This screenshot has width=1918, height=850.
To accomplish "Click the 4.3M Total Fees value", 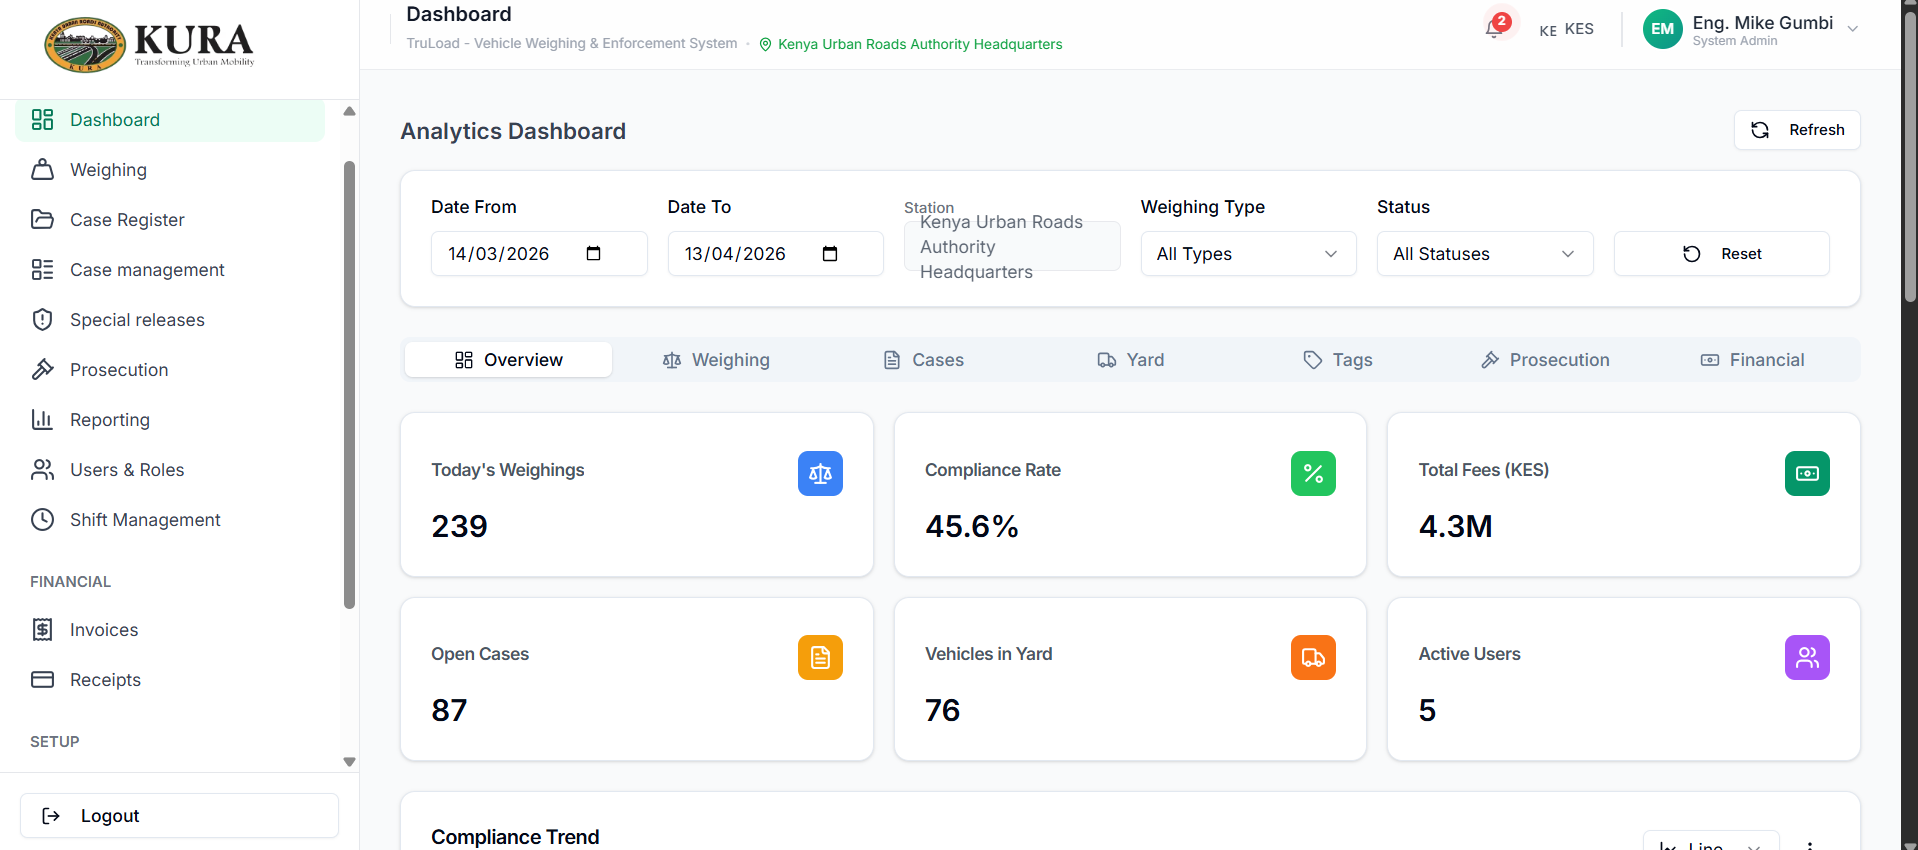I will coord(1455,526).
